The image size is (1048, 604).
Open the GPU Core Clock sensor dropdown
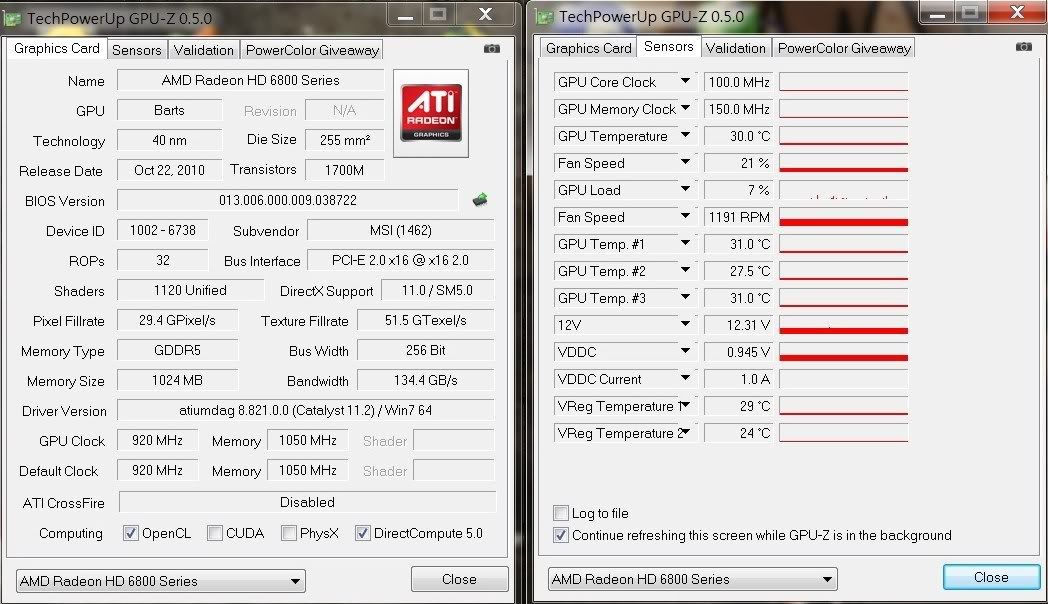[685, 82]
